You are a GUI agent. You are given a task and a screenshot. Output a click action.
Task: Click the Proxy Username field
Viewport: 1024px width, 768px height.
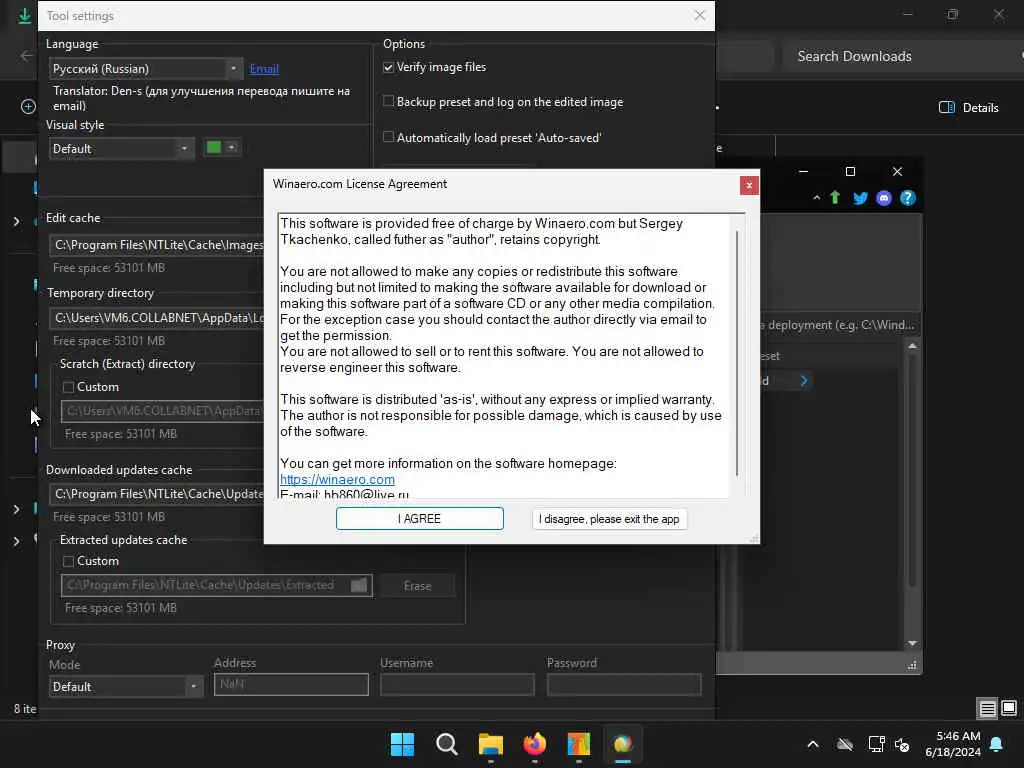[x=457, y=684]
